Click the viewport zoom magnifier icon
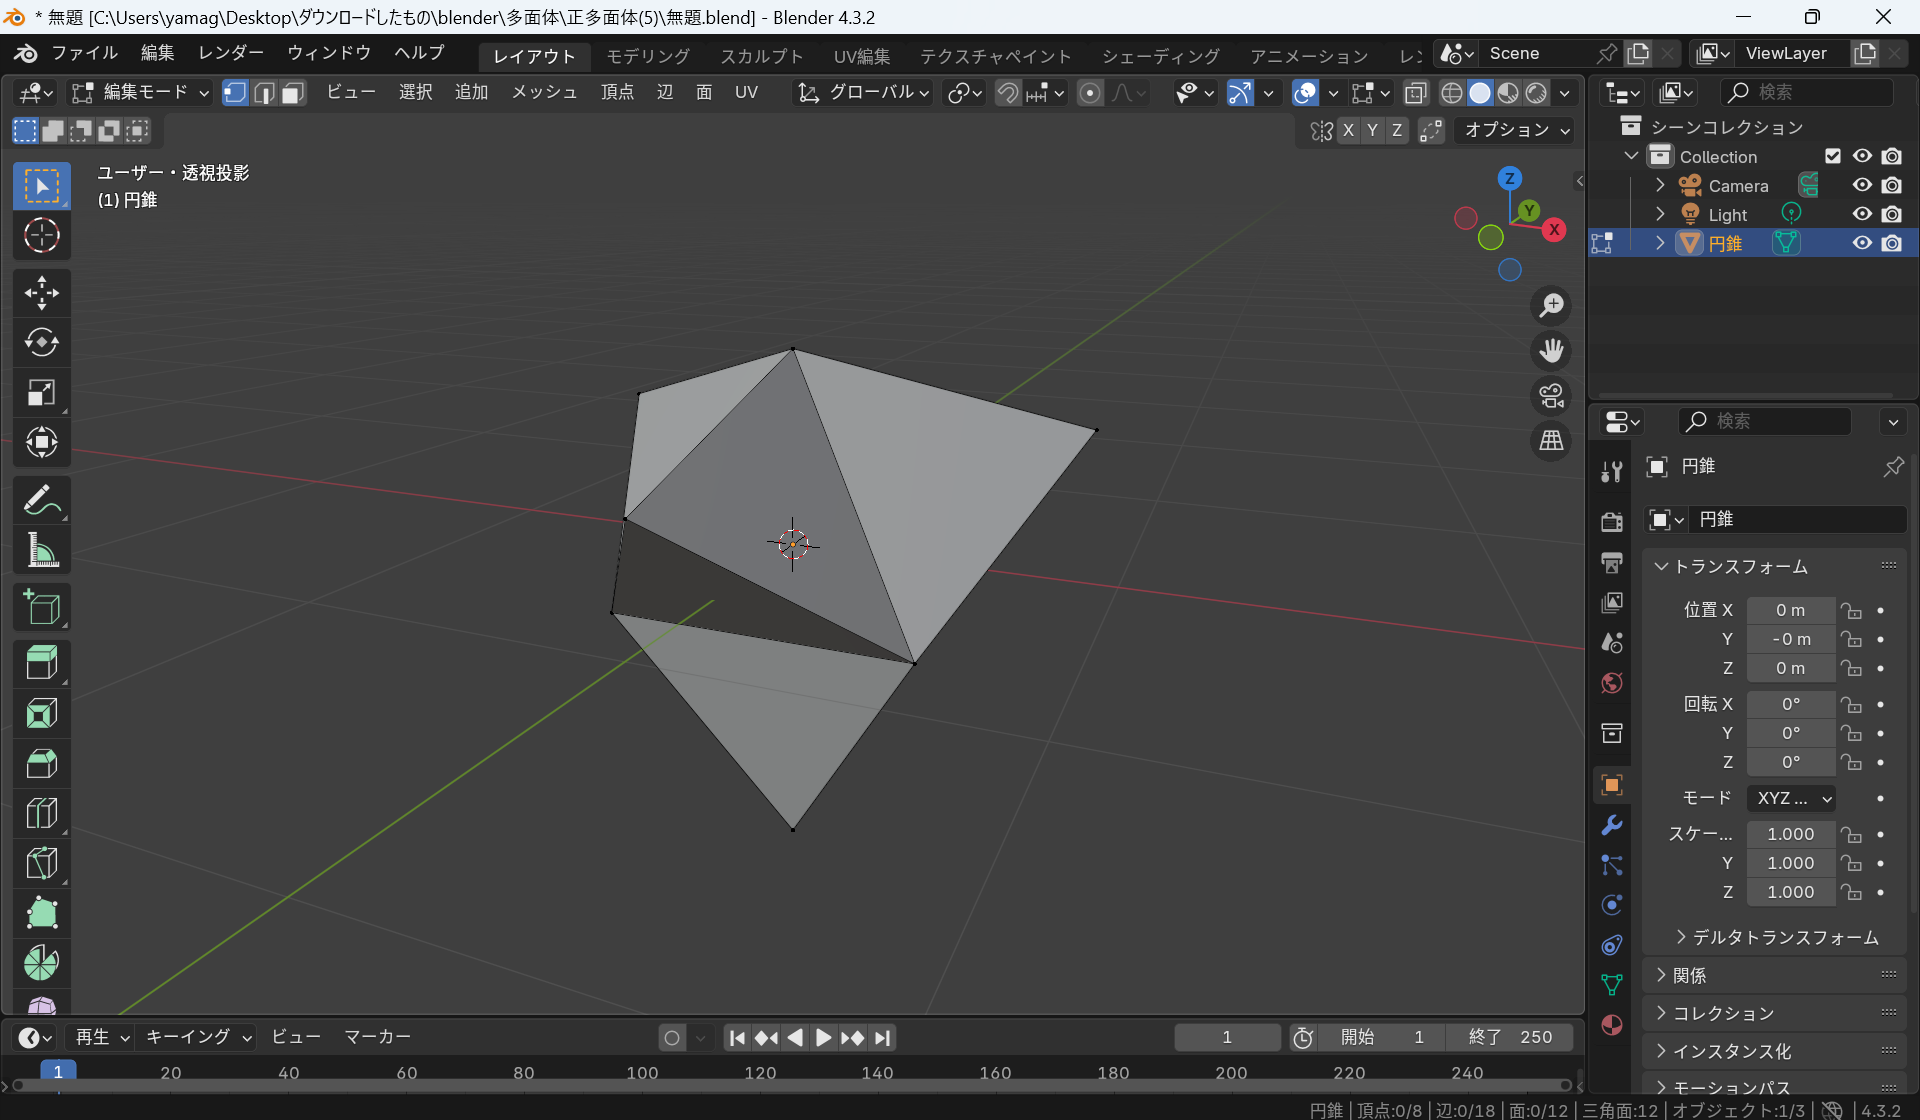Viewport: 1920px width, 1120px height. point(1551,306)
